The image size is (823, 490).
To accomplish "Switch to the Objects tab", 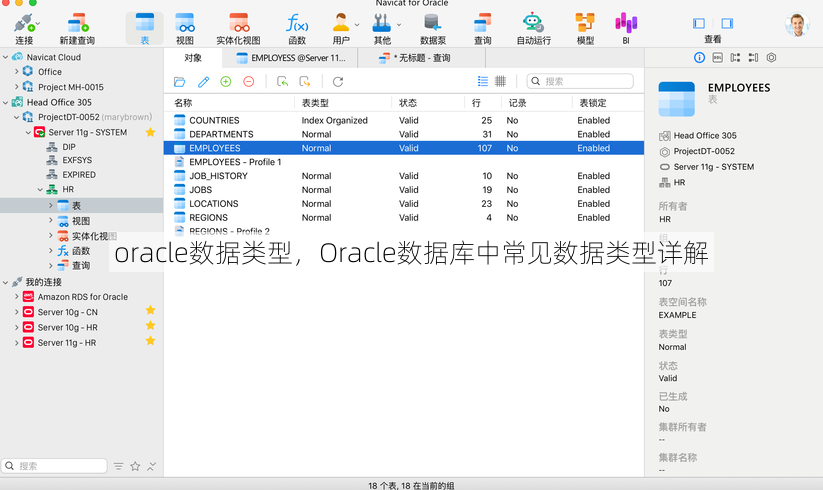I will pos(193,58).
